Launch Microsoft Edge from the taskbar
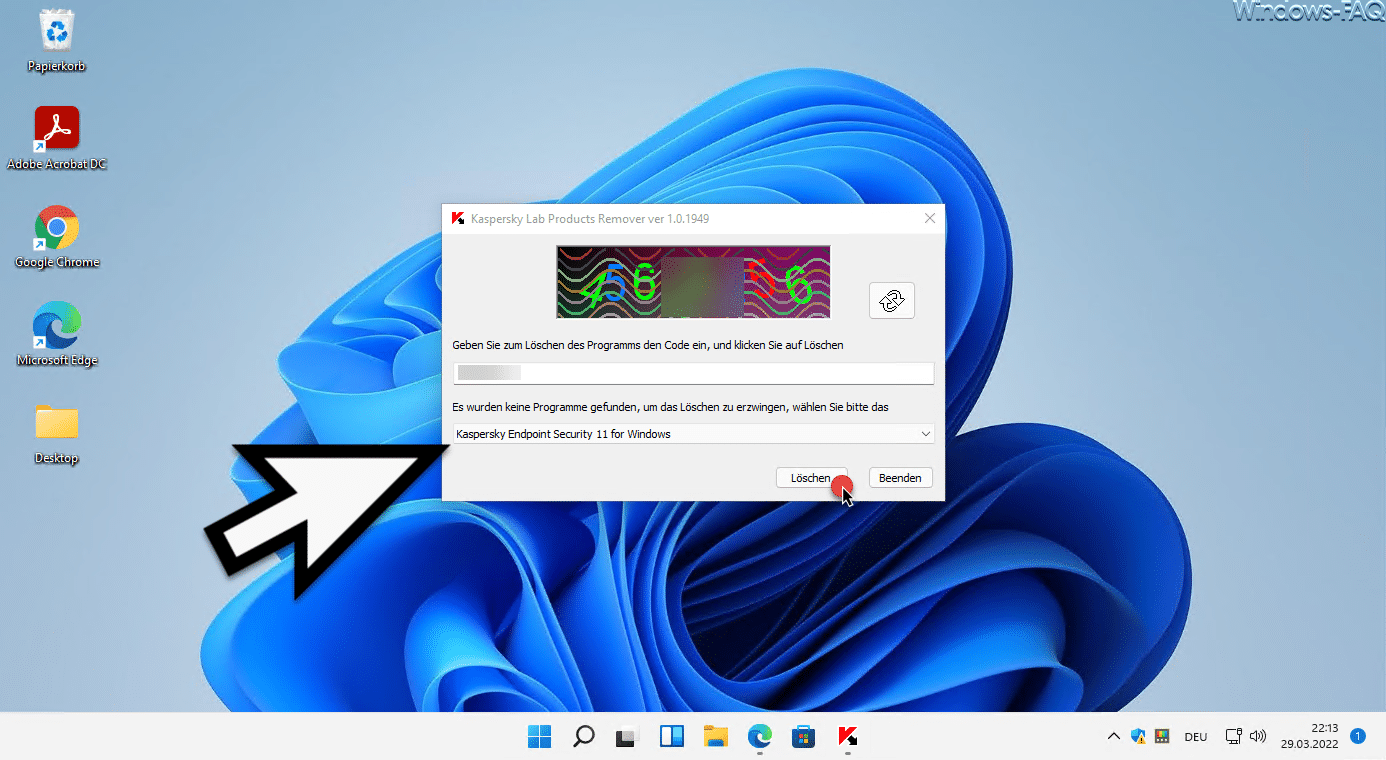The width and height of the screenshot is (1386, 760). 759,737
